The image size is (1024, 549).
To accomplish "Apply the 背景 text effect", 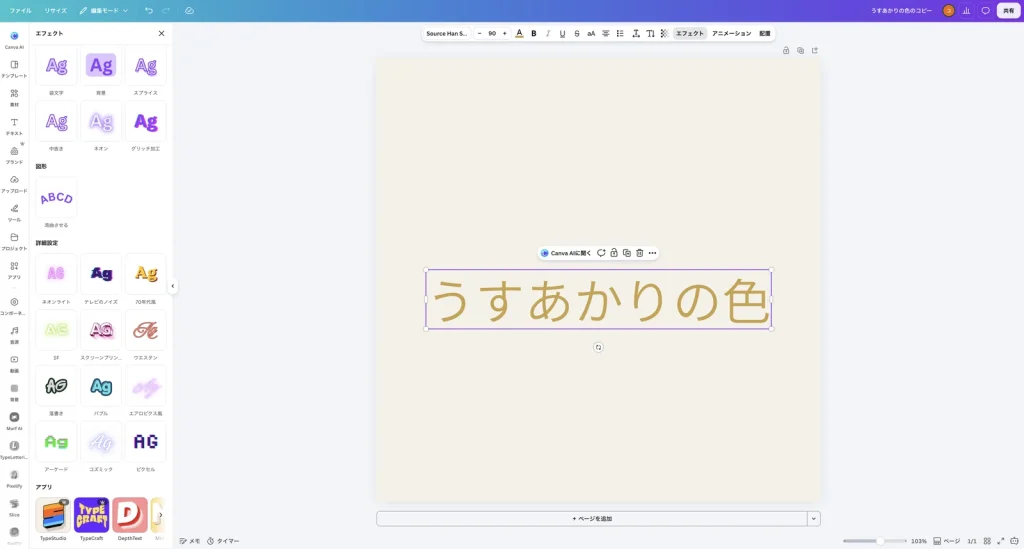I will tap(101, 66).
